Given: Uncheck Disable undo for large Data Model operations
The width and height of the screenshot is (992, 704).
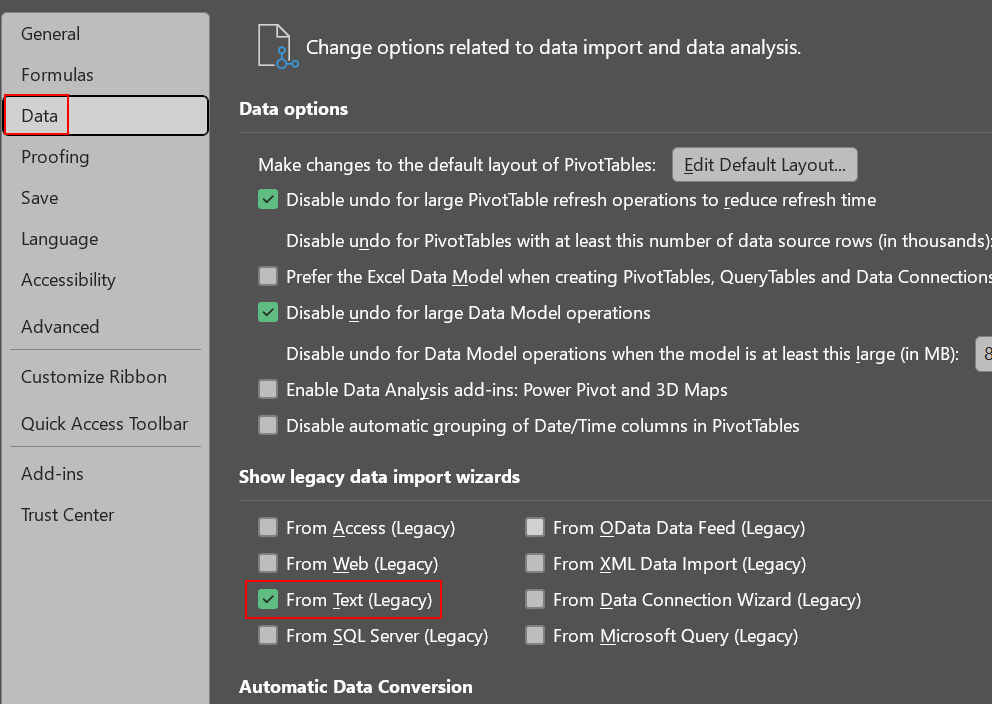Looking at the screenshot, I should [x=268, y=313].
